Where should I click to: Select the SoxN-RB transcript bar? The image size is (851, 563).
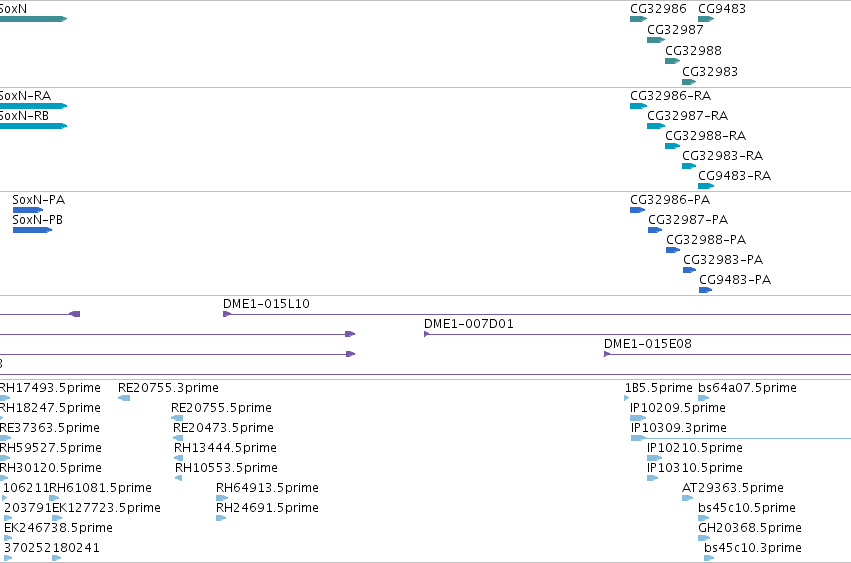tap(33, 126)
